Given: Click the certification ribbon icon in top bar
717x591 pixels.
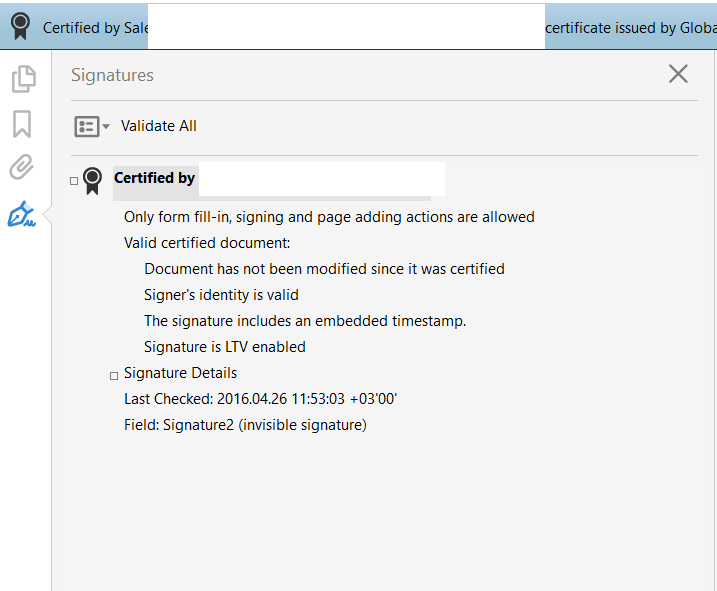Looking at the screenshot, I should pyautogui.click(x=19, y=27).
